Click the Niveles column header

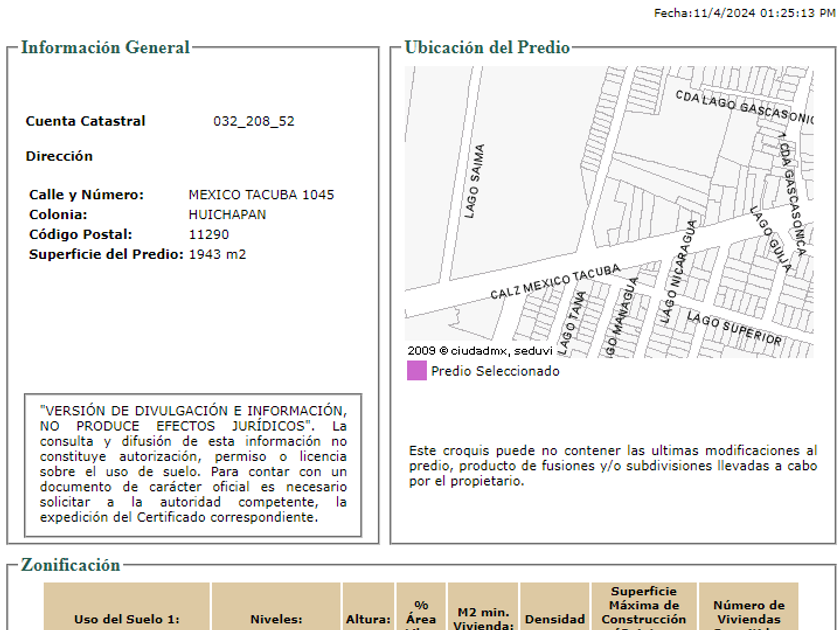pyautogui.click(x=275, y=618)
